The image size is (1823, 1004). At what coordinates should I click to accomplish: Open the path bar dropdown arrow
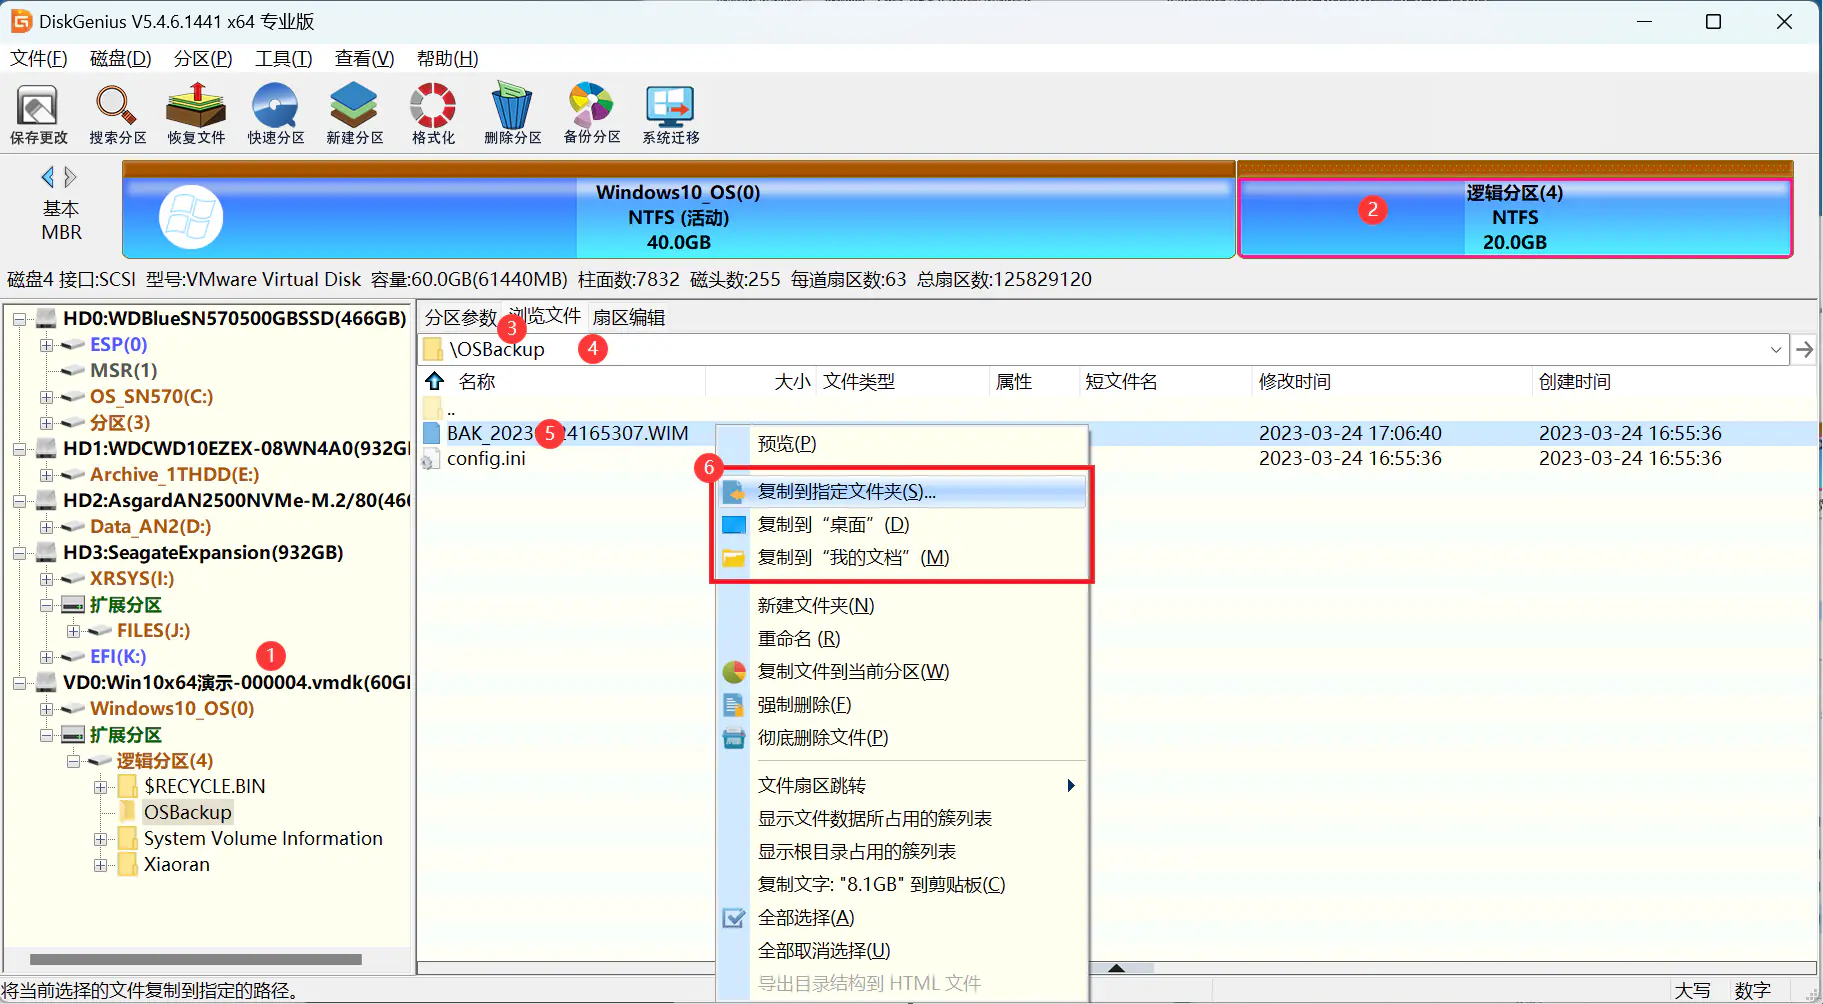pyautogui.click(x=1775, y=350)
